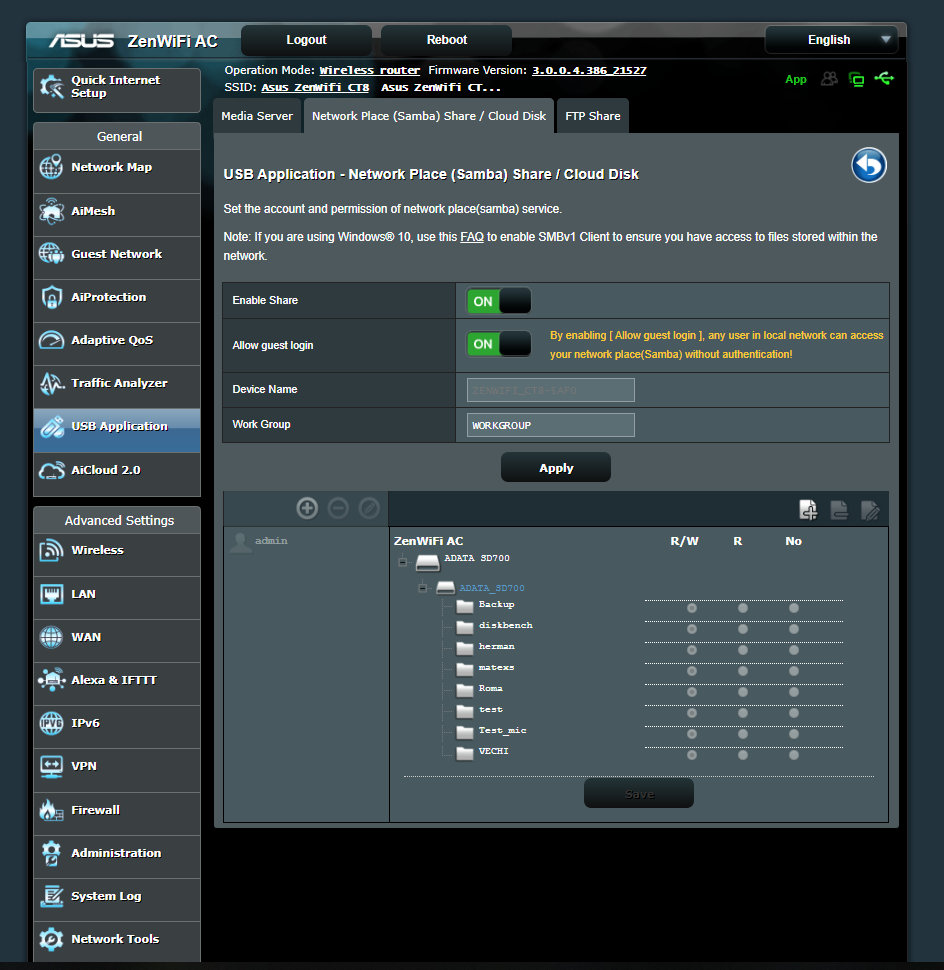This screenshot has height=970, width=944.
Task: Open the firmware version link
Action: (x=589, y=71)
